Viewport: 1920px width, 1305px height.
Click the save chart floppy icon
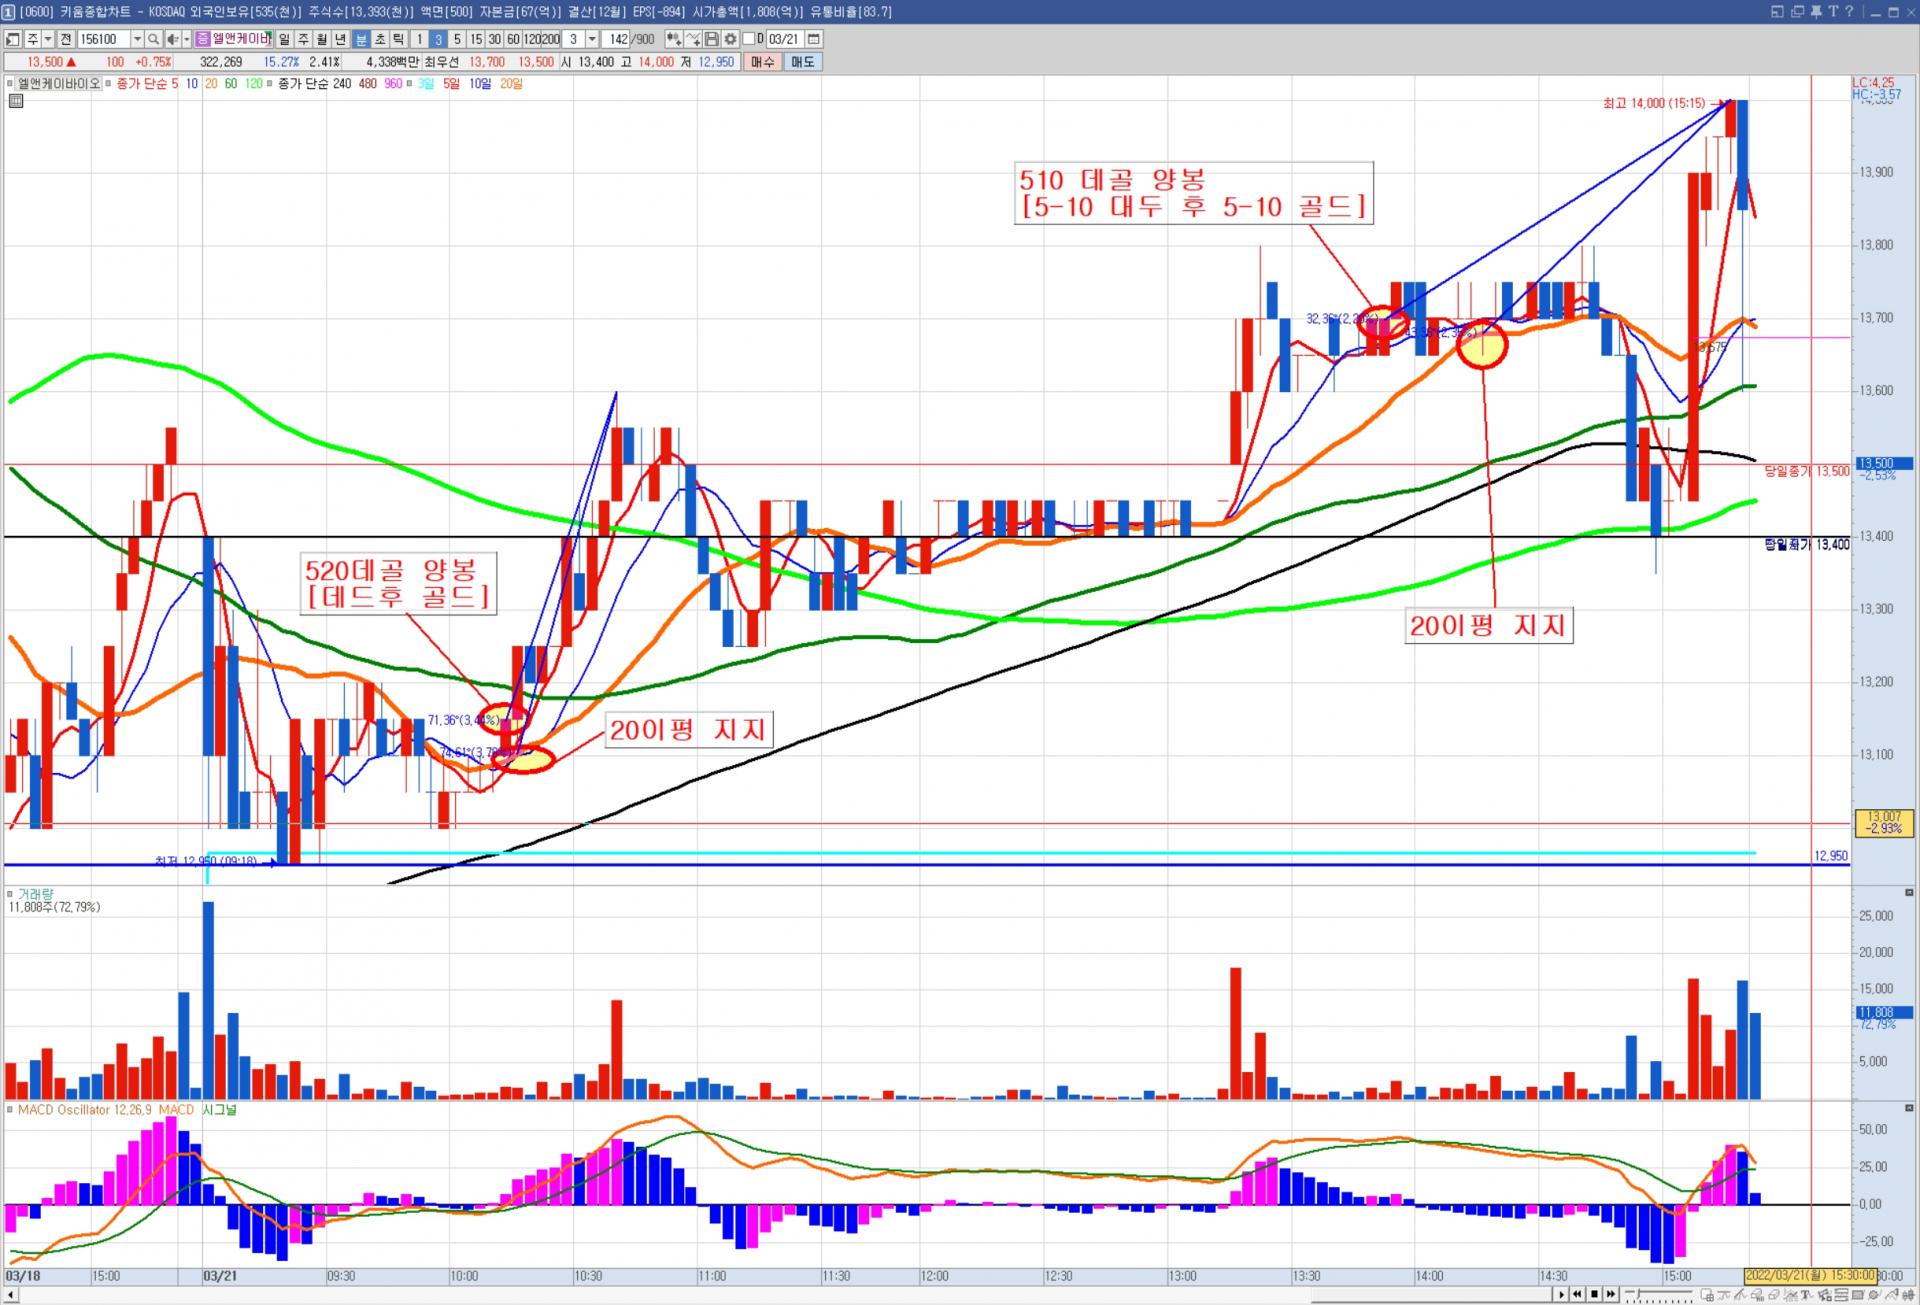(x=712, y=39)
